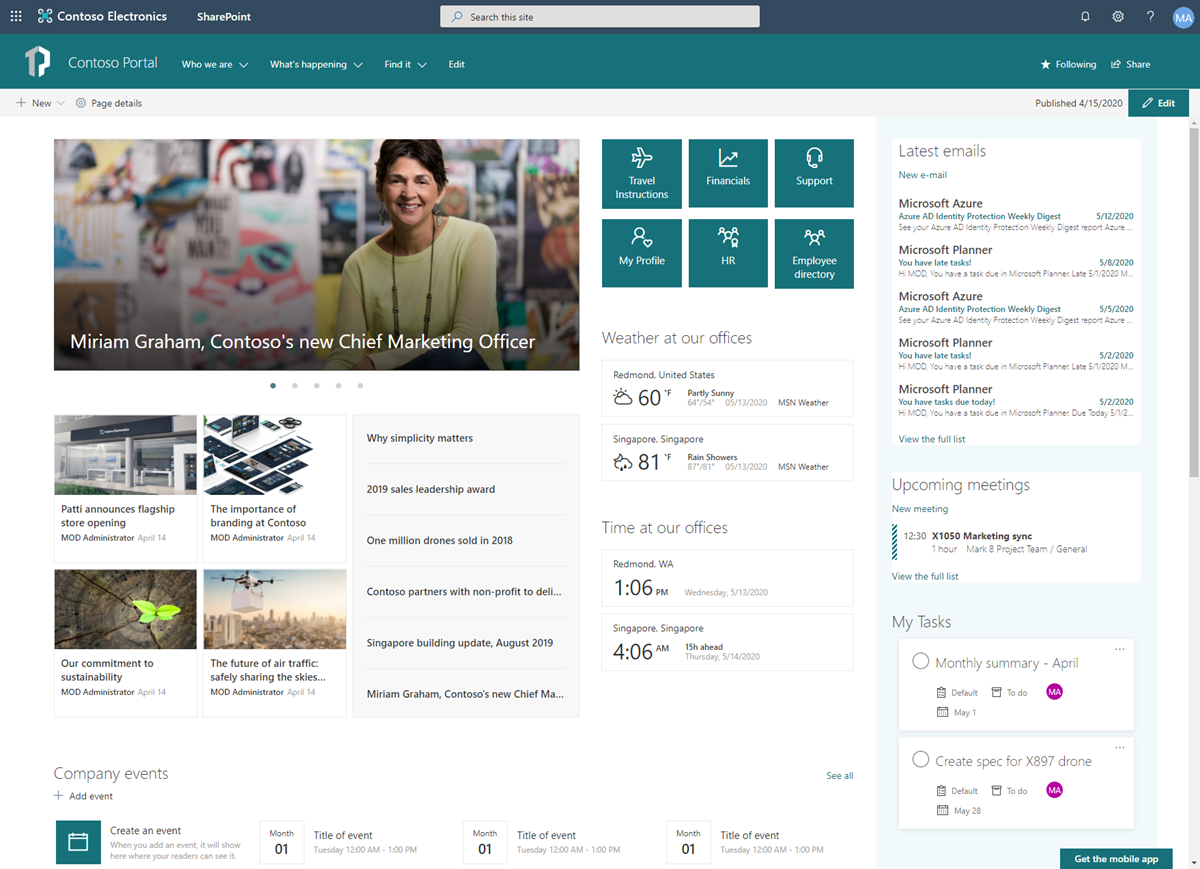Click the May 1 due date calendar icon

point(942,712)
